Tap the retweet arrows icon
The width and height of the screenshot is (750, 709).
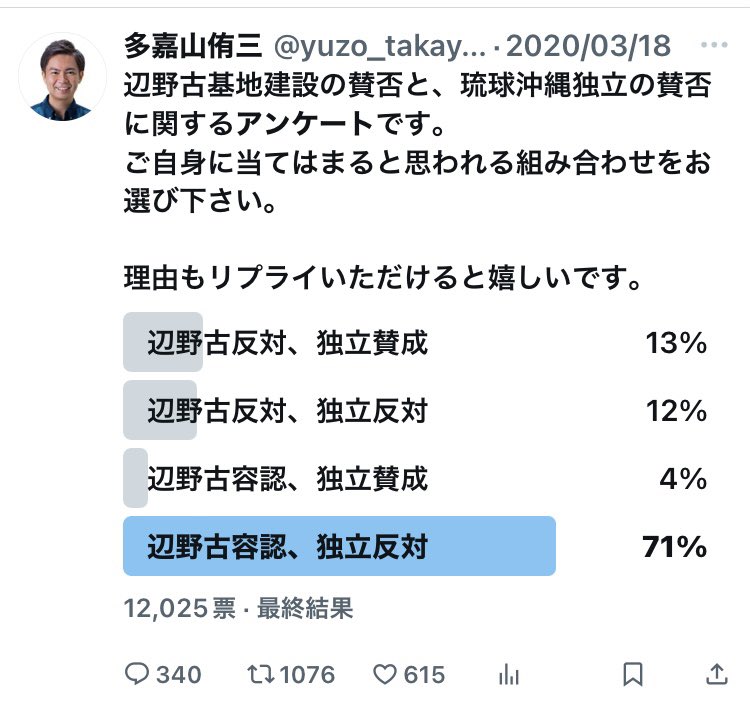pos(260,674)
